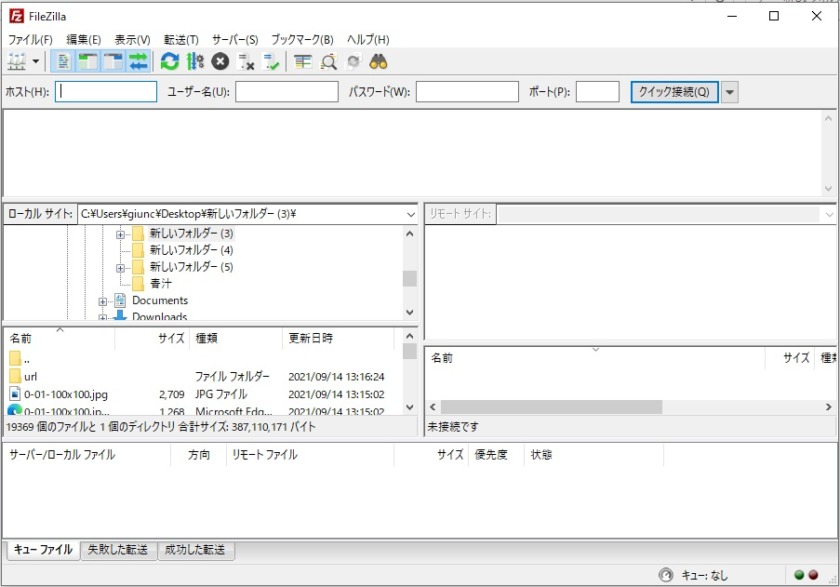Click the クイック接続(Q) button
This screenshot has height=587, width=840.
(674, 92)
